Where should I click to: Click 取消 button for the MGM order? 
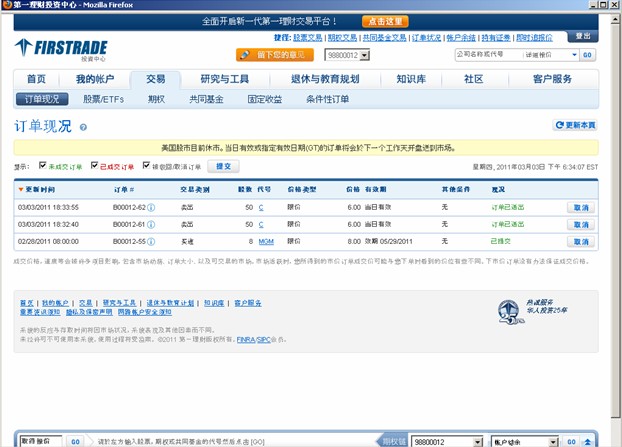tap(581, 241)
